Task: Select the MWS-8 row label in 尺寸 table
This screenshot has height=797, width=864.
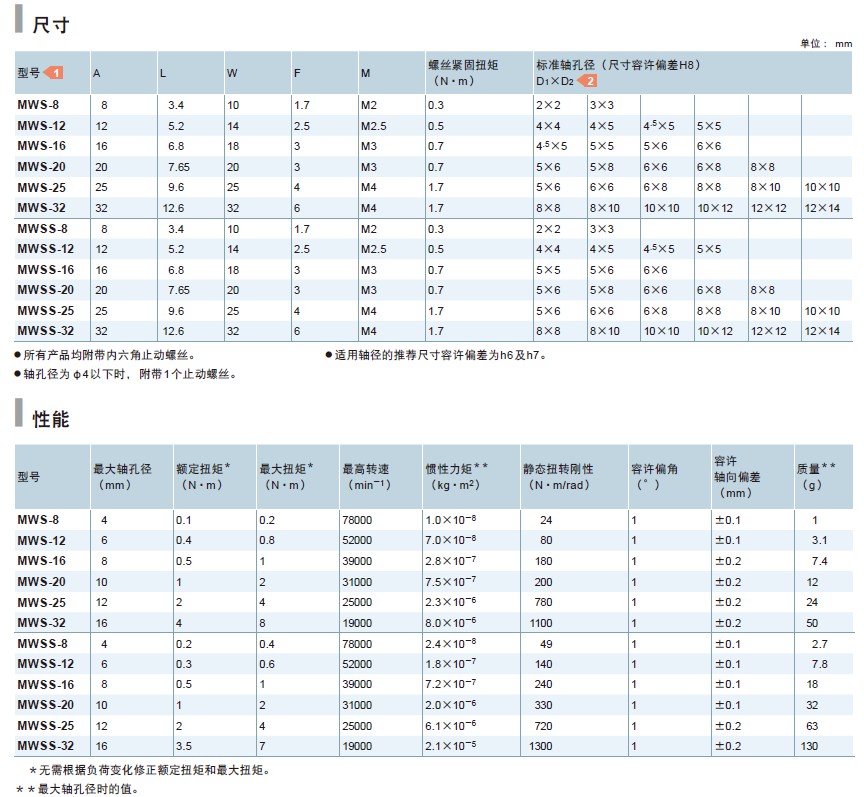Action: pos(38,105)
